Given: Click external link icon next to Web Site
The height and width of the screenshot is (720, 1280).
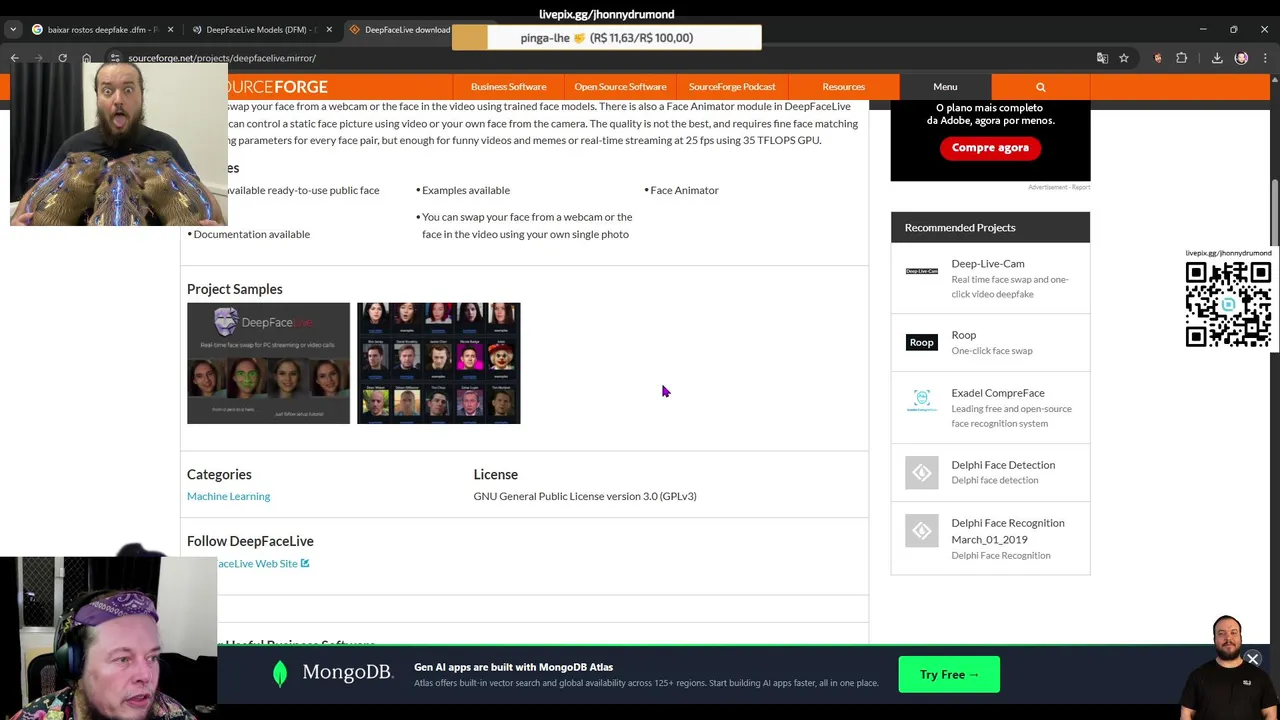Looking at the screenshot, I should (x=305, y=564).
